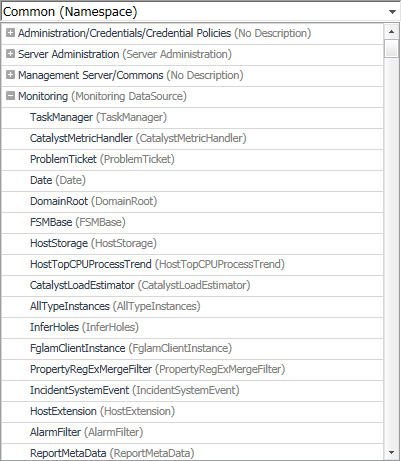The image size is (401, 461).
Task: Choose IncidentSystemEvent in the list
Action: [192, 391]
